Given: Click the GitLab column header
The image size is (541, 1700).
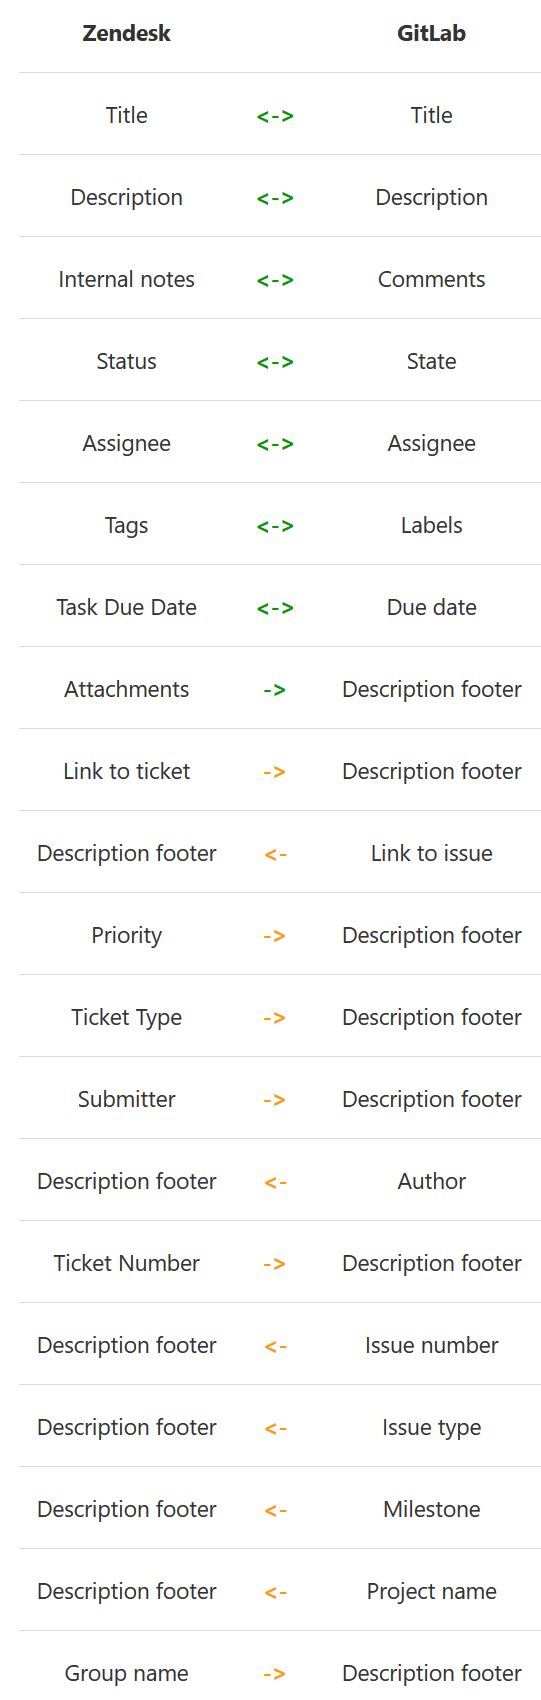Looking at the screenshot, I should coord(432,33).
